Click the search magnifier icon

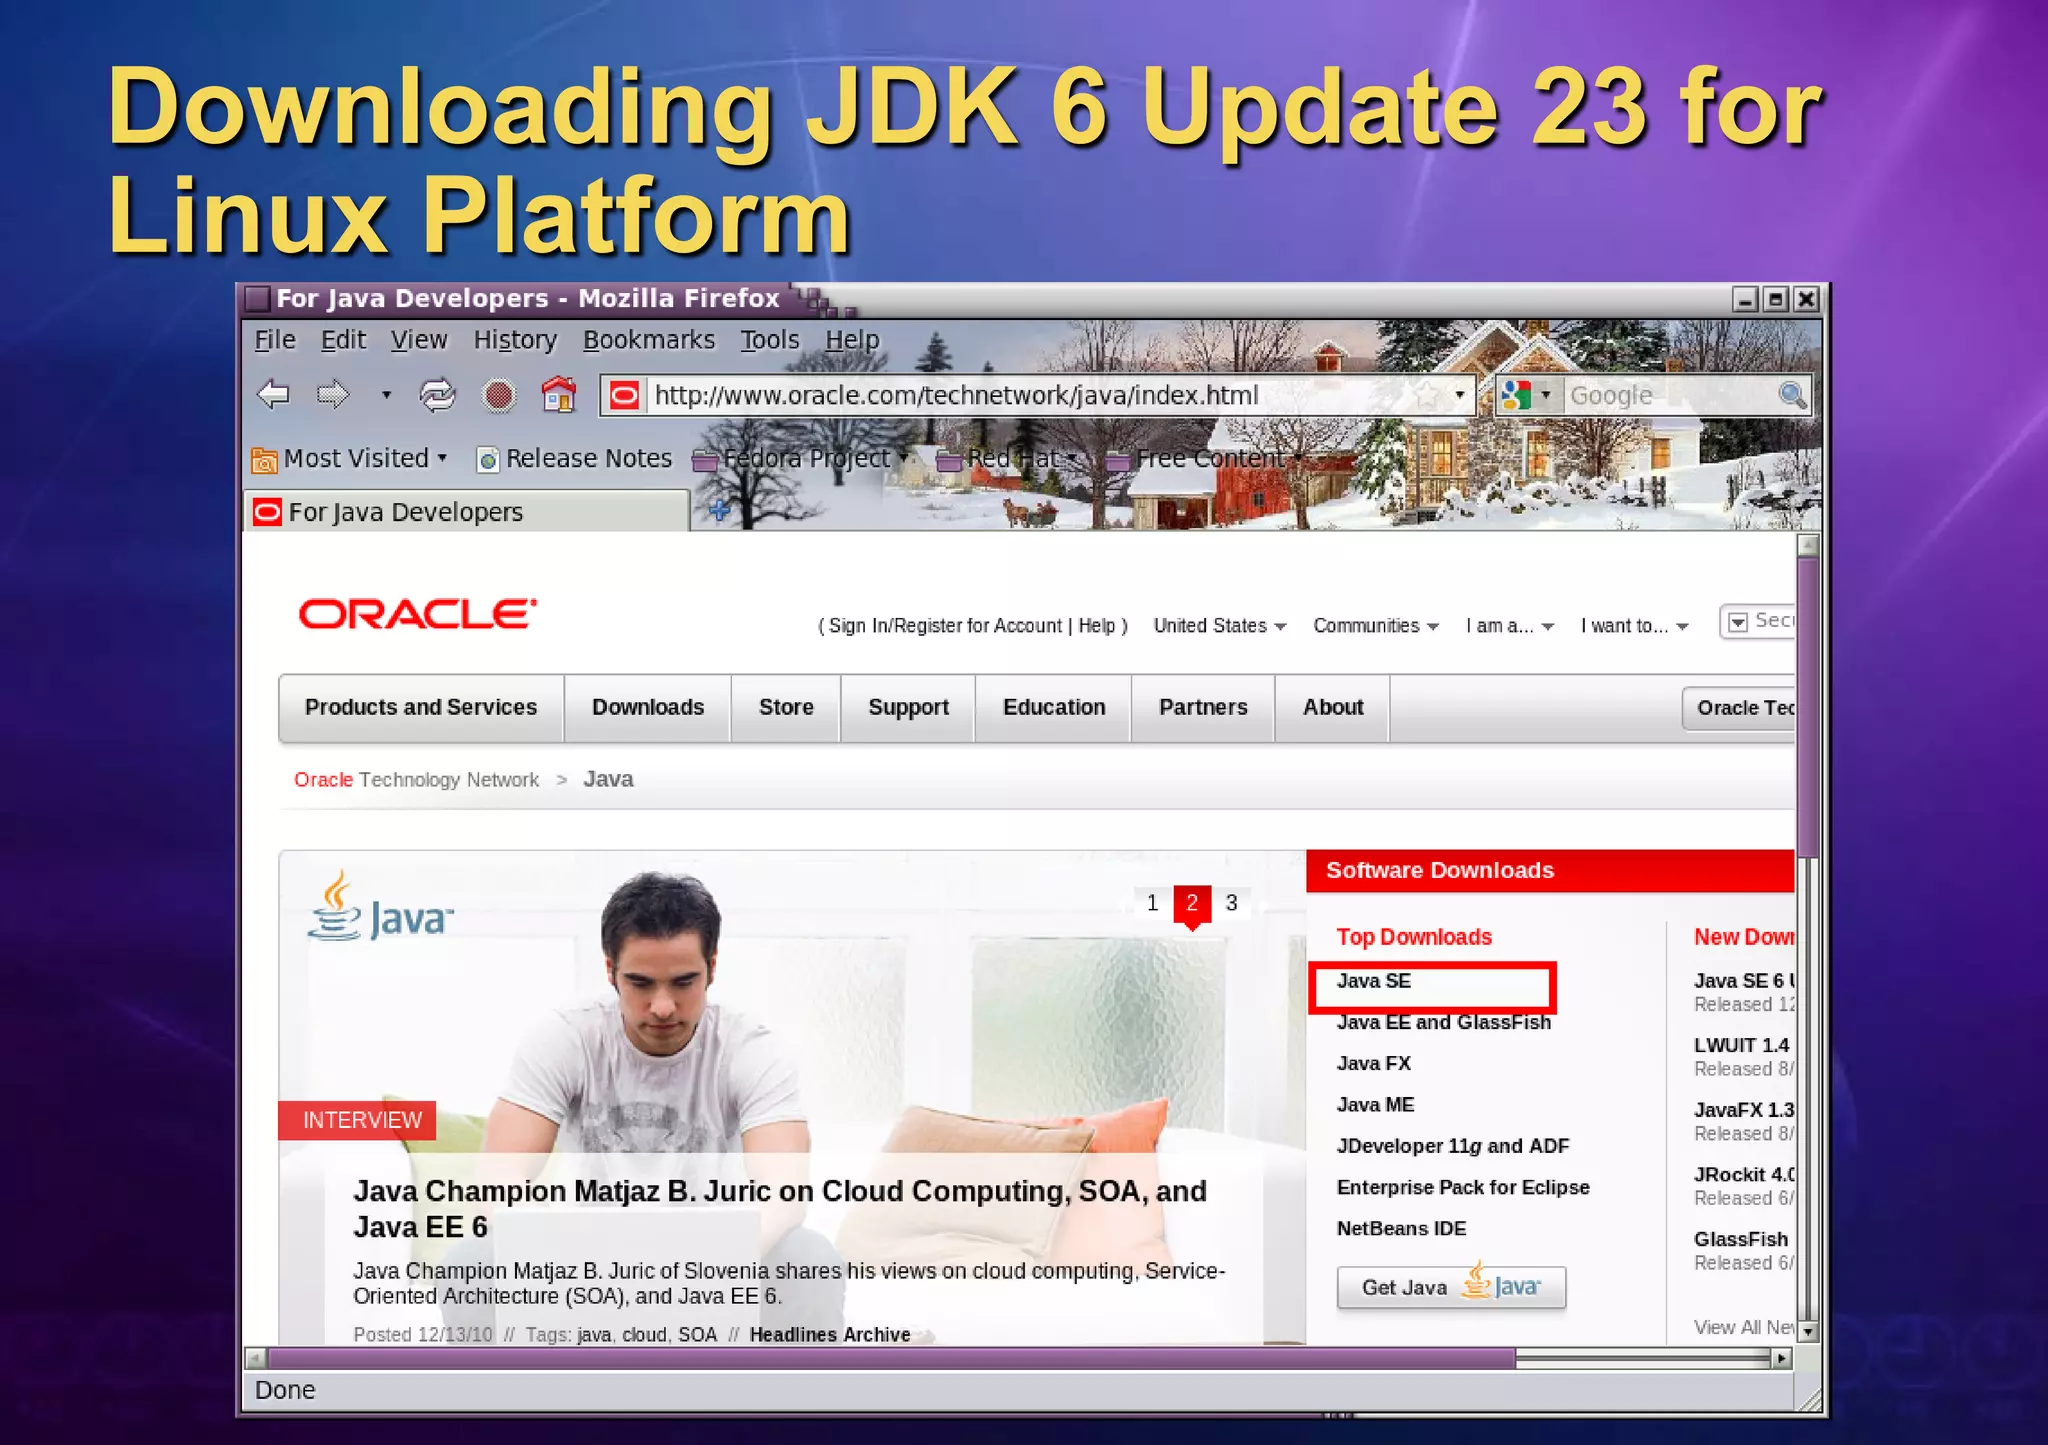1792,395
